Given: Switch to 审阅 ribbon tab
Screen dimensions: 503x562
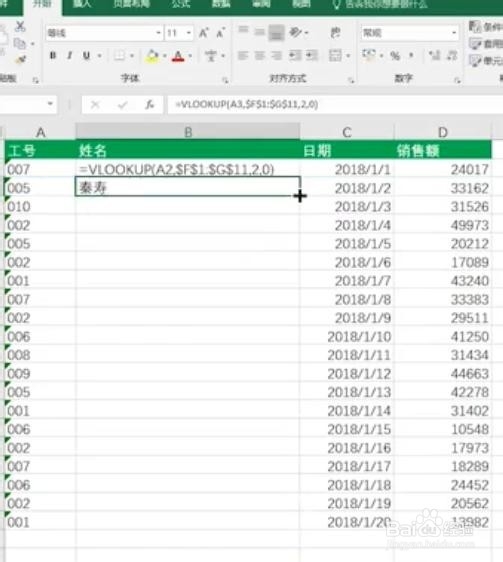Looking at the screenshot, I should 261,4.
